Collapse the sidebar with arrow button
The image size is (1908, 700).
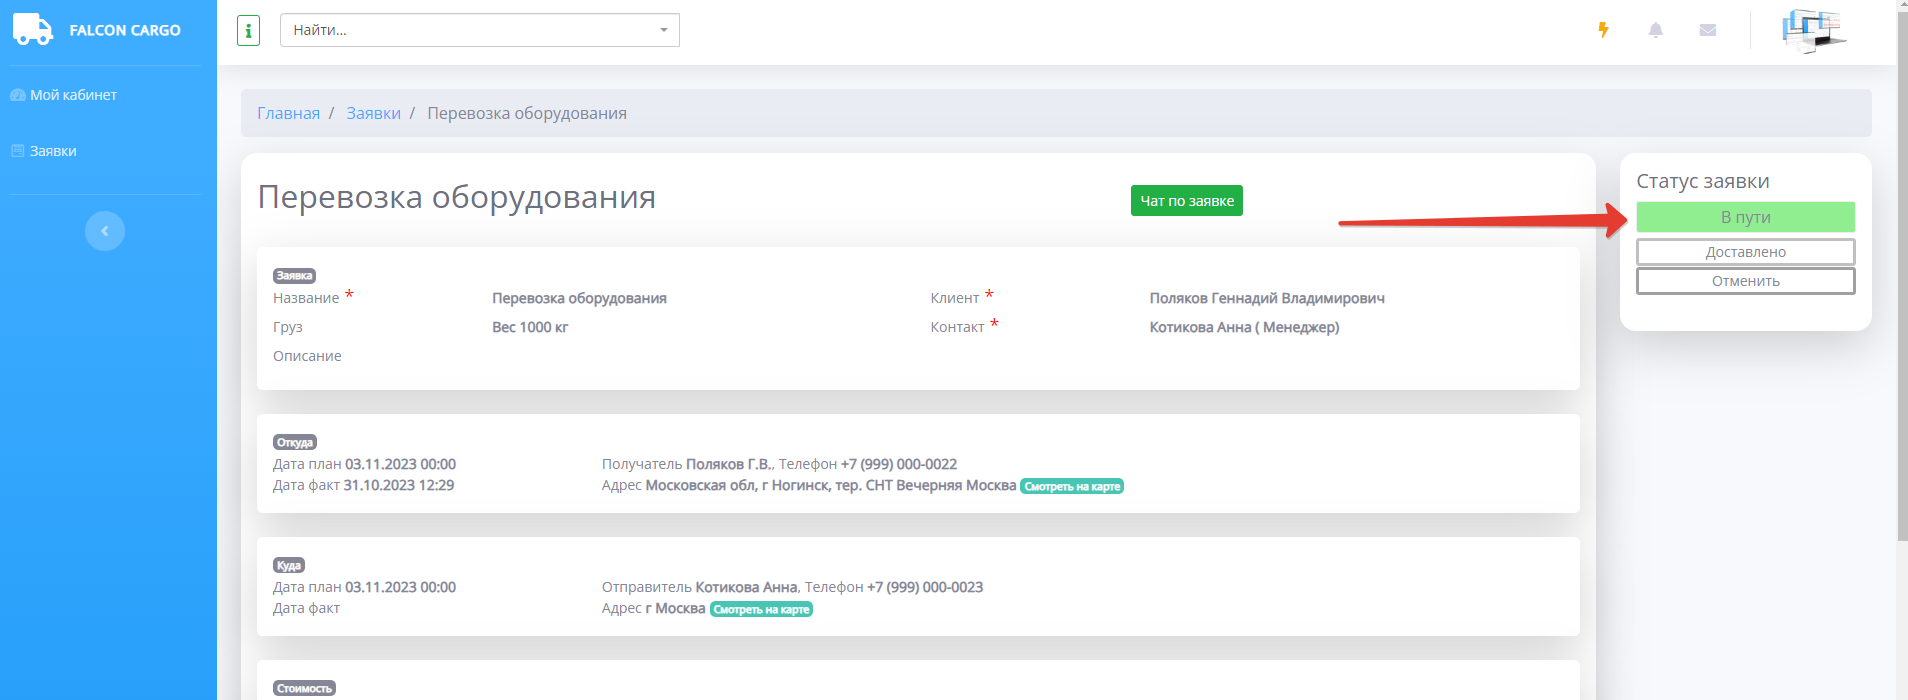[105, 231]
